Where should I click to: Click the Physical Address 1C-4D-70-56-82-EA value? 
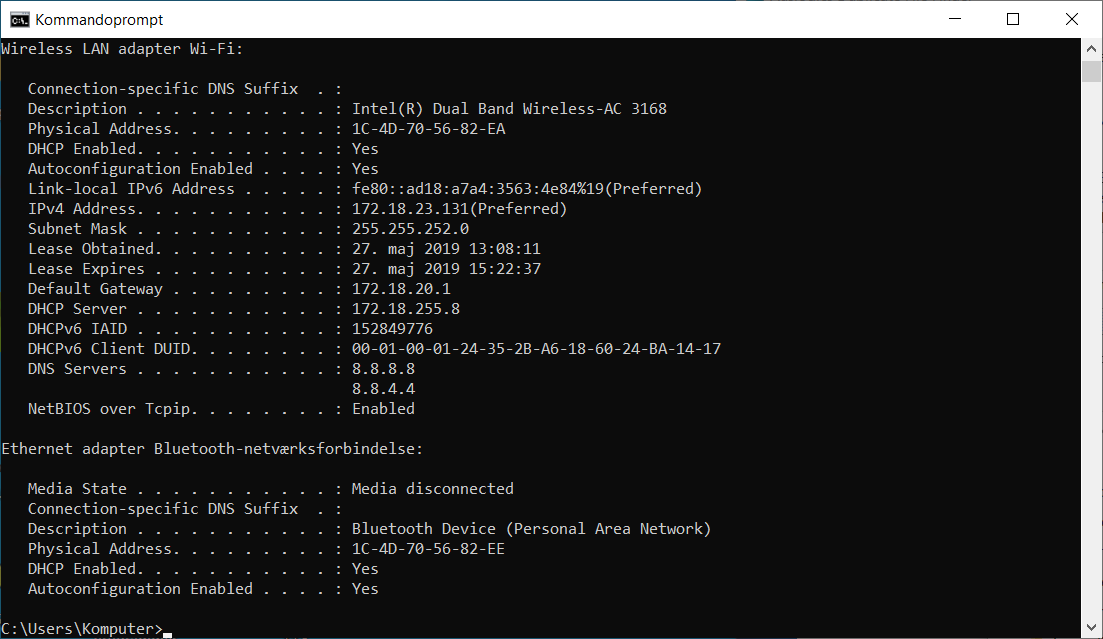coord(428,128)
